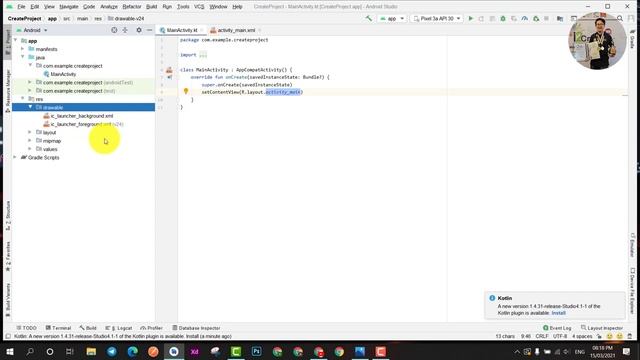Open the Project Structure folder icon in the toolbar
The width and height of the screenshot is (640, 360).
click(560, 18)
